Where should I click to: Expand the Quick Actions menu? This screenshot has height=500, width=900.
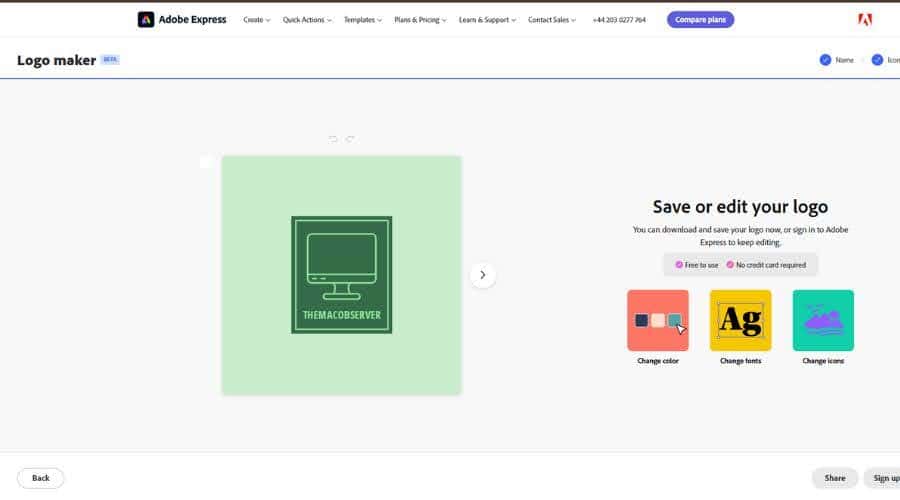(x=307, y=20)
